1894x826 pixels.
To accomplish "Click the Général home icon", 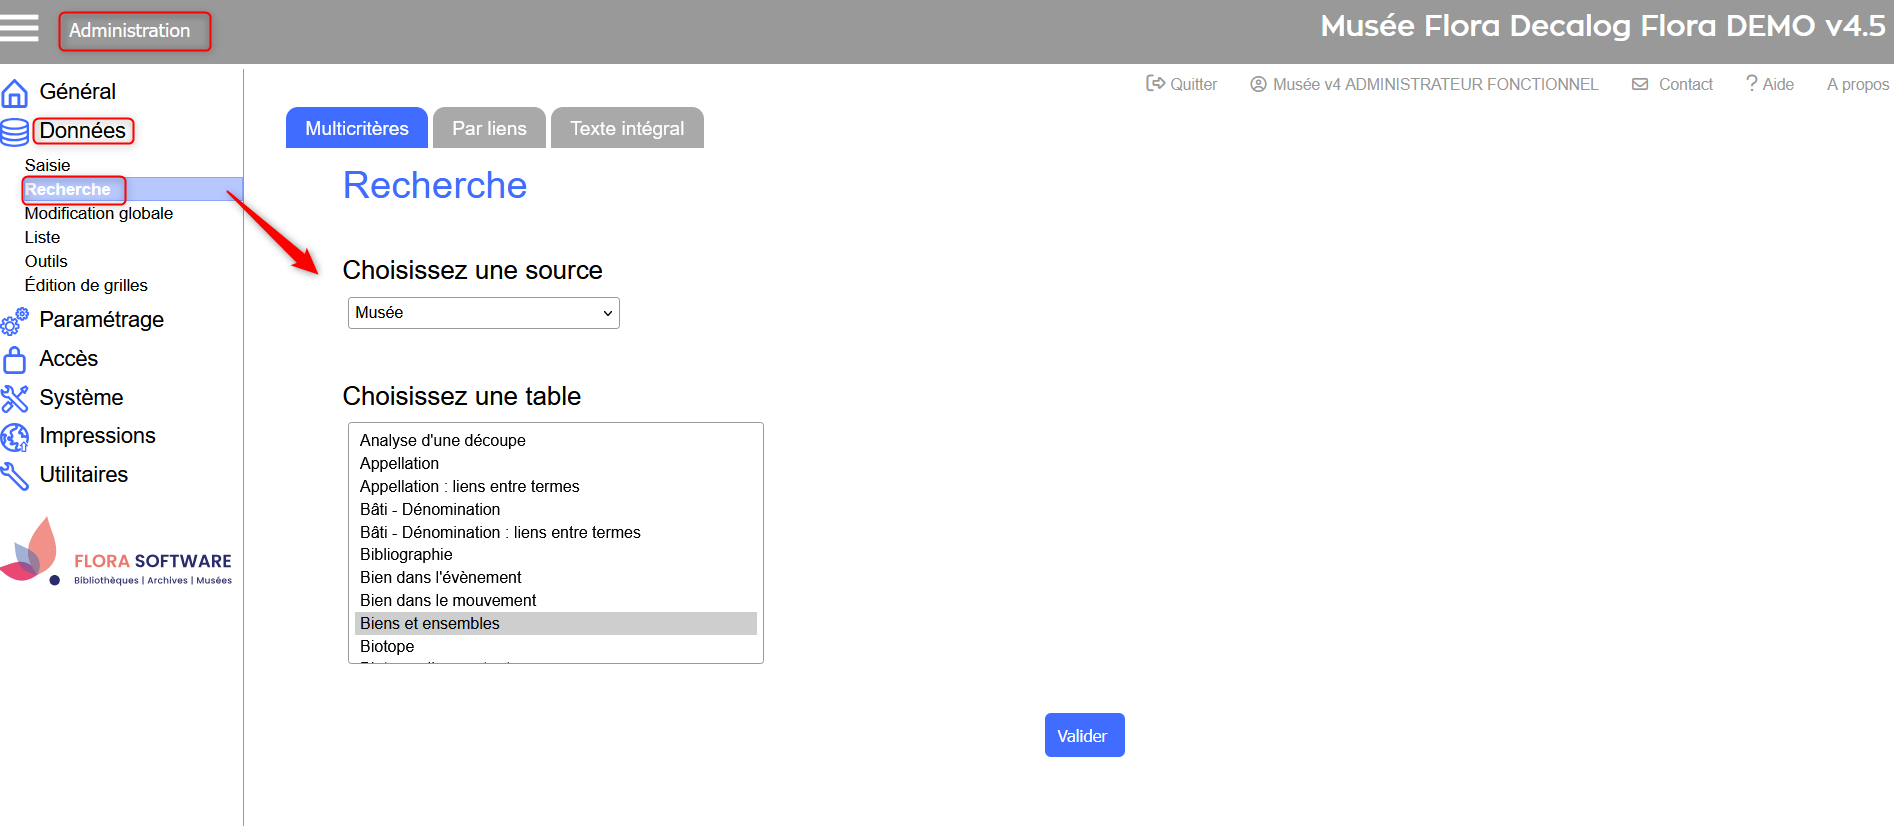I will (15, 93).
